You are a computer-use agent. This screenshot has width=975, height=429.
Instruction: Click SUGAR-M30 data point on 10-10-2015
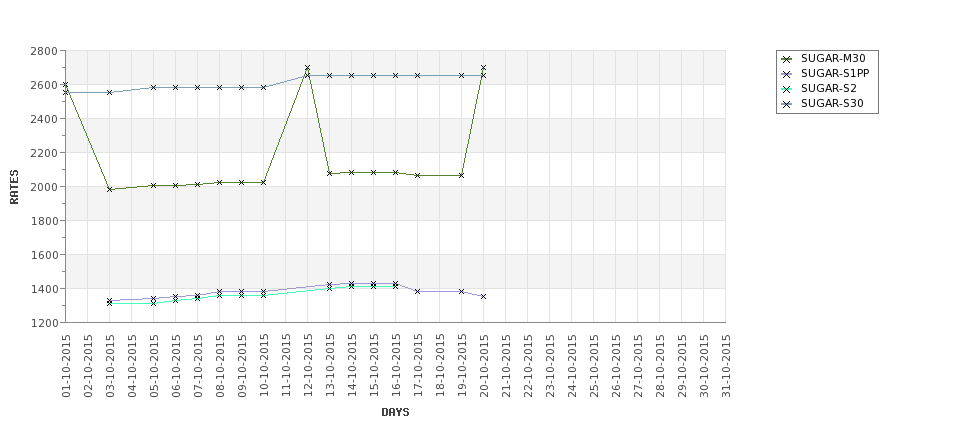click(264, 182)
